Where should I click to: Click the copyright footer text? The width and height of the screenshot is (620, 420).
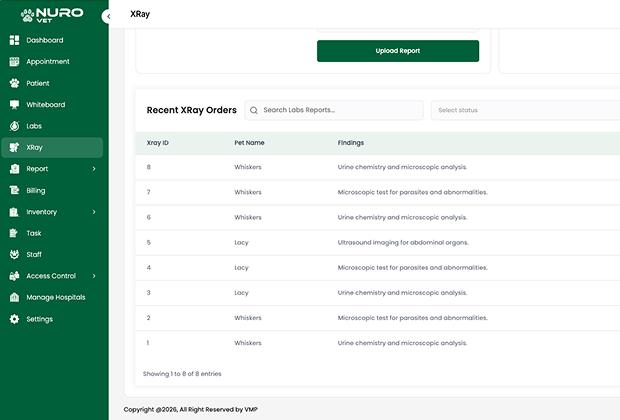coord(191,409)
